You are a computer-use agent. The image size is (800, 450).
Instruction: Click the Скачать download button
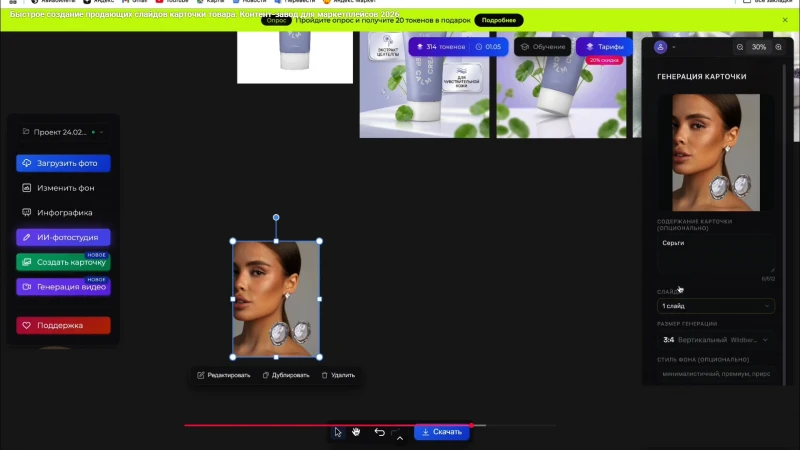click(441, 432)
